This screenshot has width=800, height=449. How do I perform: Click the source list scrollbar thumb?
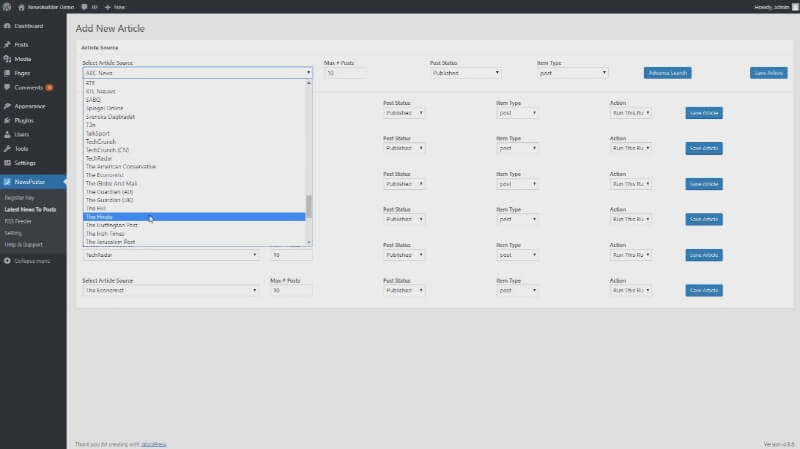pyautogui.click(x=309, y=206)
